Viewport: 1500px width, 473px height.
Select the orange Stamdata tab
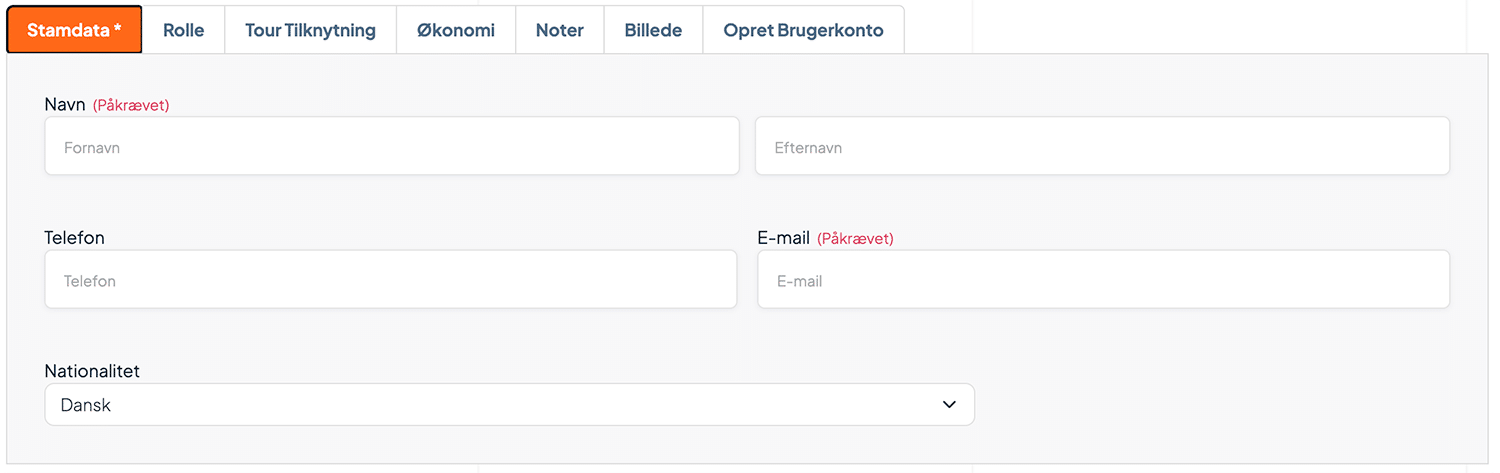tap(68, 30)
